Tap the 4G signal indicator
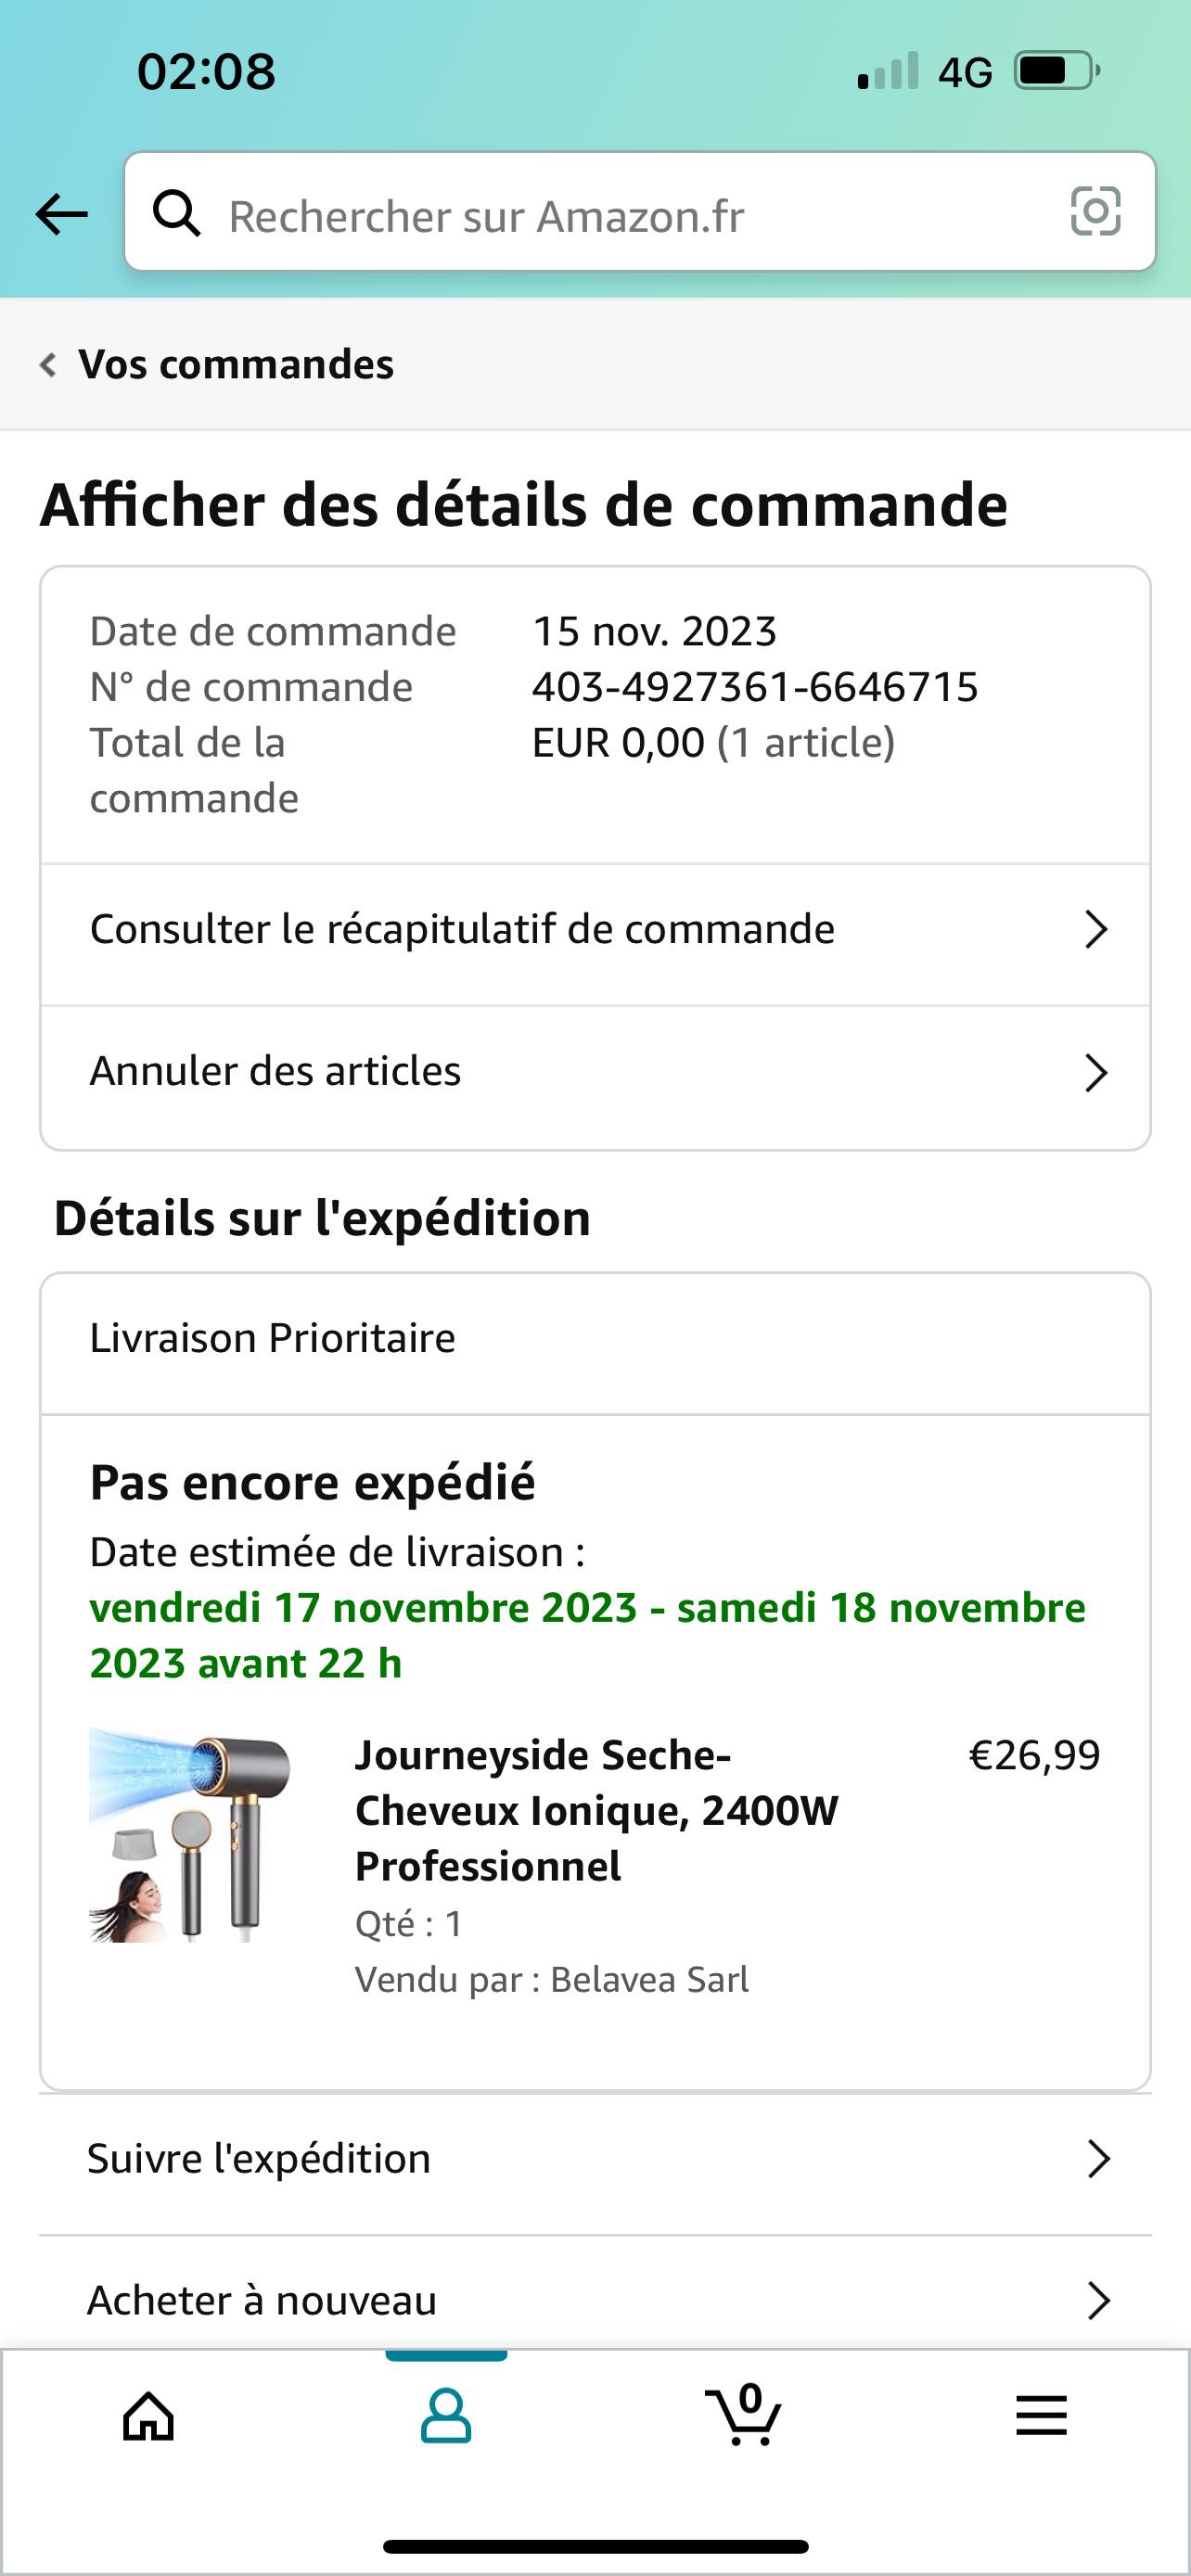 coord(964,72)
